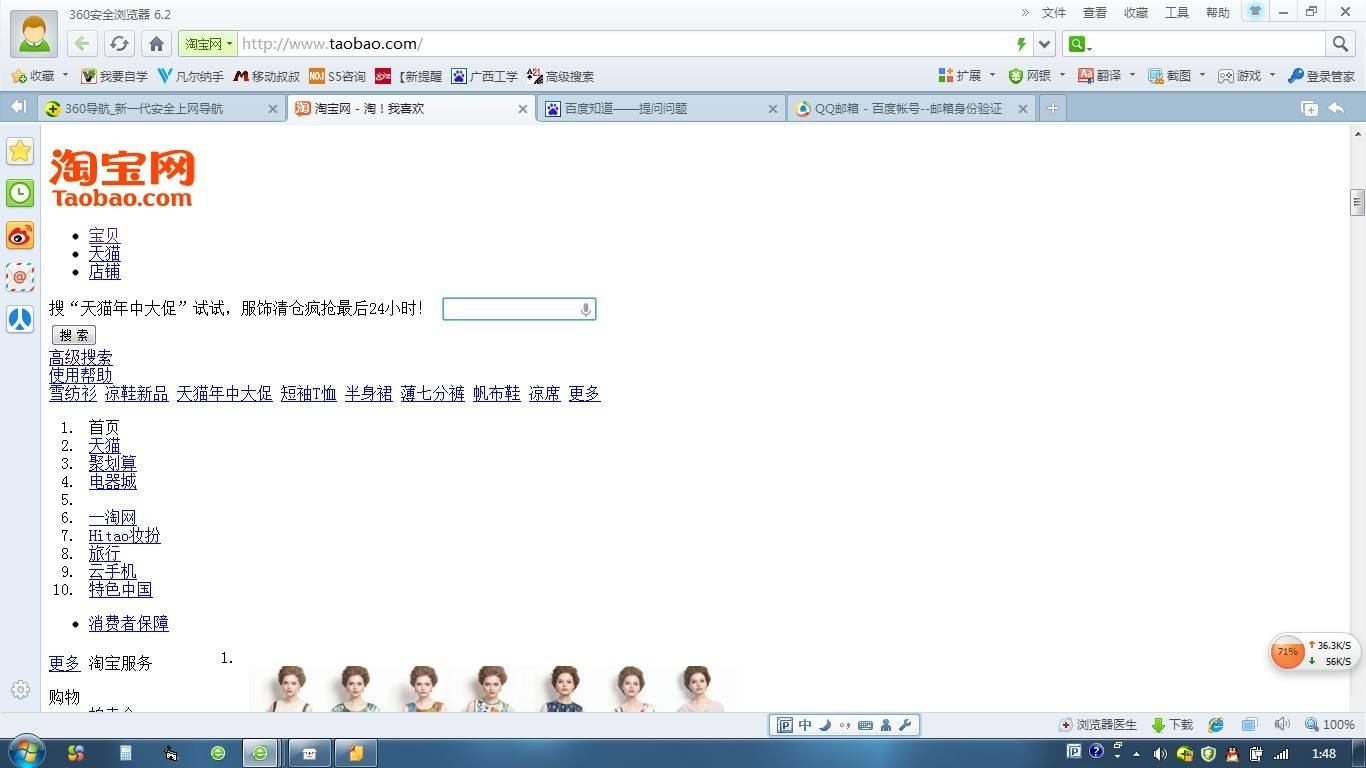The width and height of the screenshot is (1366, 768).
Task: Click the 100% zoom control
Action: [1330, 725]
